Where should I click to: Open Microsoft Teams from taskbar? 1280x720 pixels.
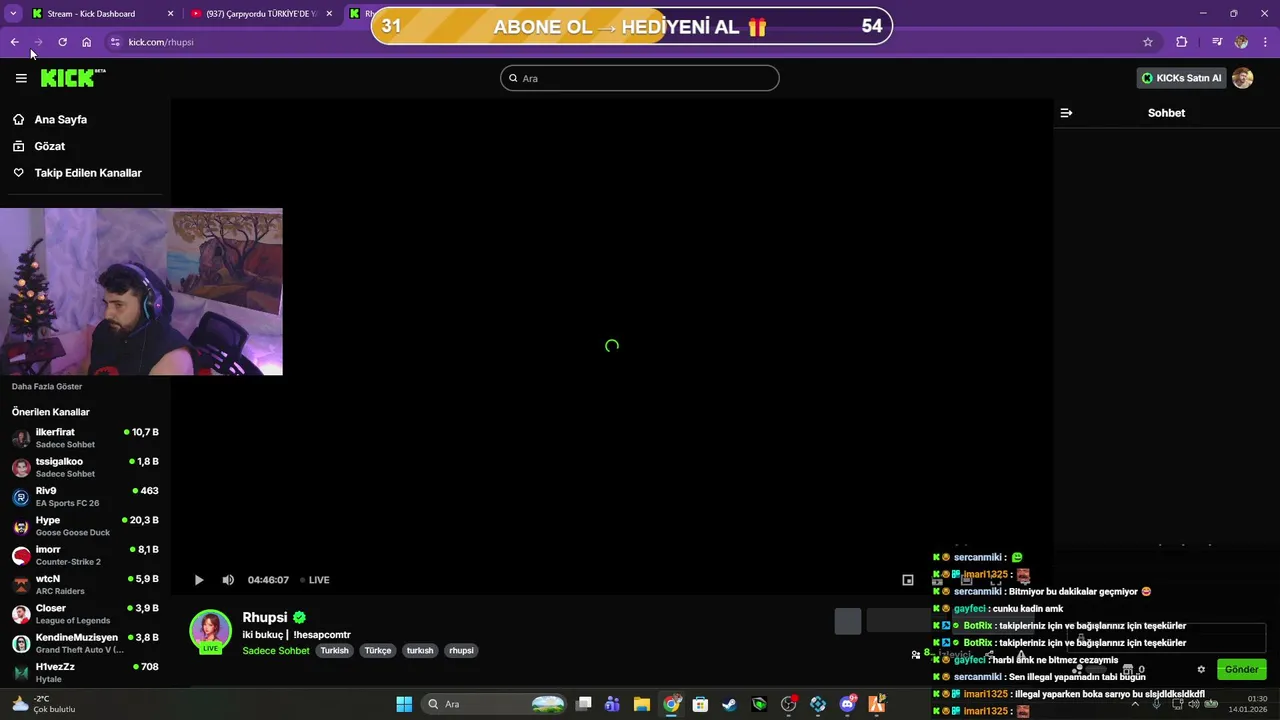tap(612, 704)
